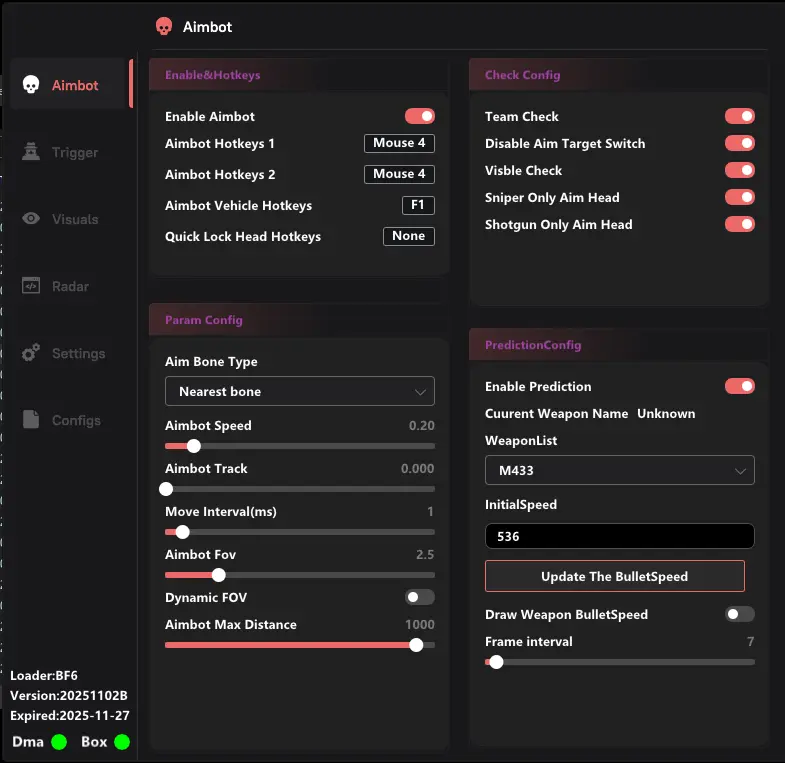785x763 pixels.
Task: Click the Radar panel icon
Action: pos(31,286)
